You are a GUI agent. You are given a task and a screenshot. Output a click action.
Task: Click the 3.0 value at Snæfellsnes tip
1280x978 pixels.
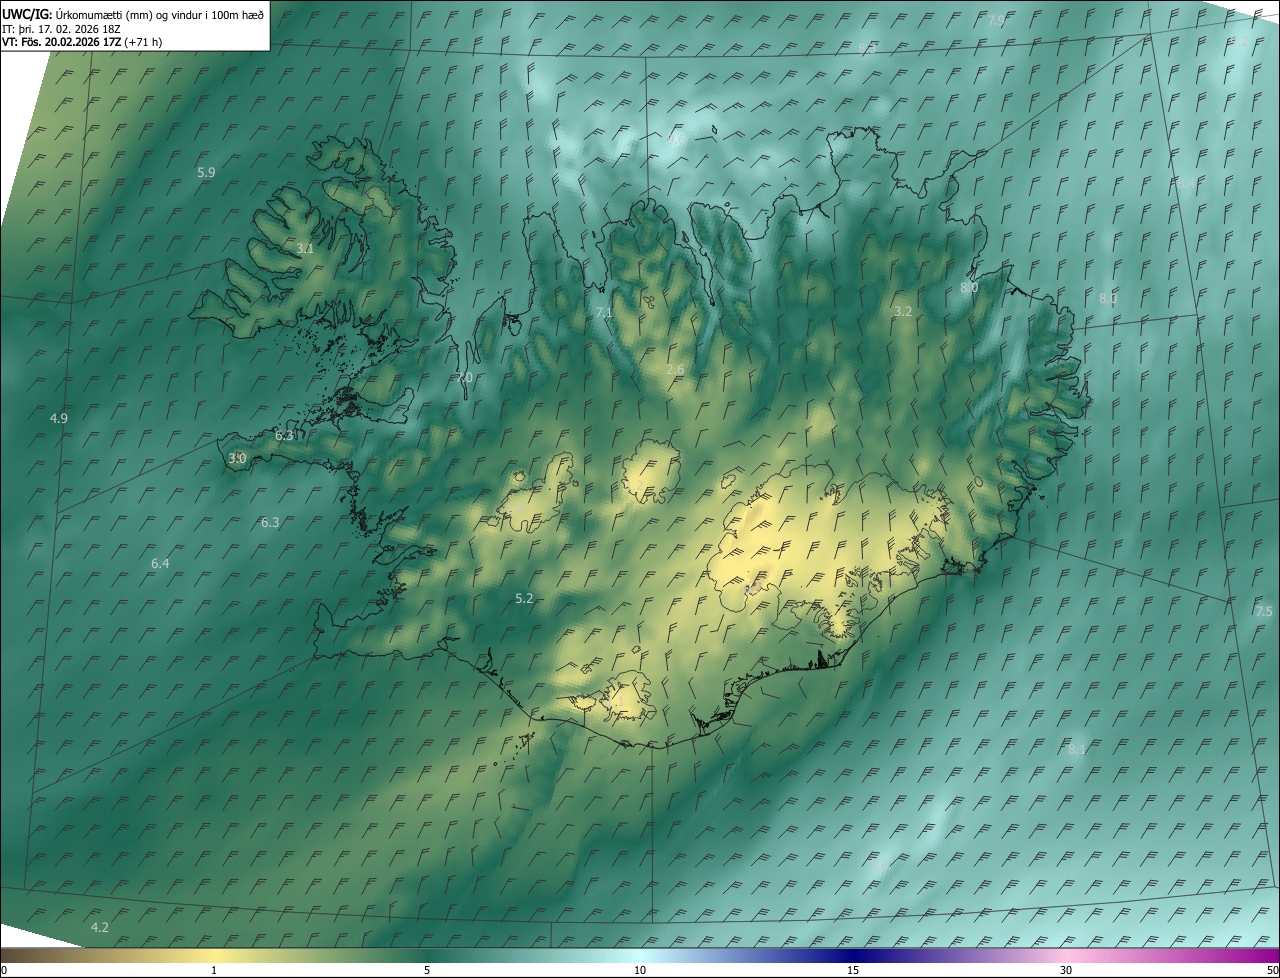tap(237, 458)
